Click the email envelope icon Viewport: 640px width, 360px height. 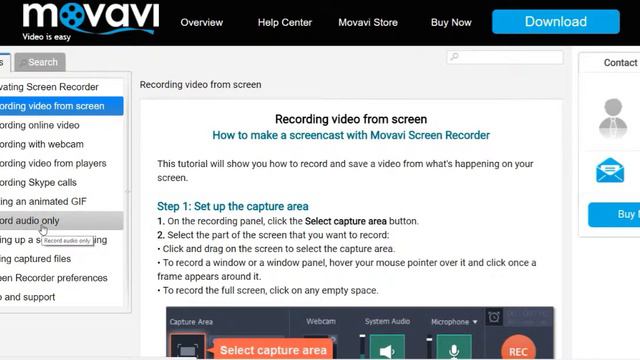[610, 170]
